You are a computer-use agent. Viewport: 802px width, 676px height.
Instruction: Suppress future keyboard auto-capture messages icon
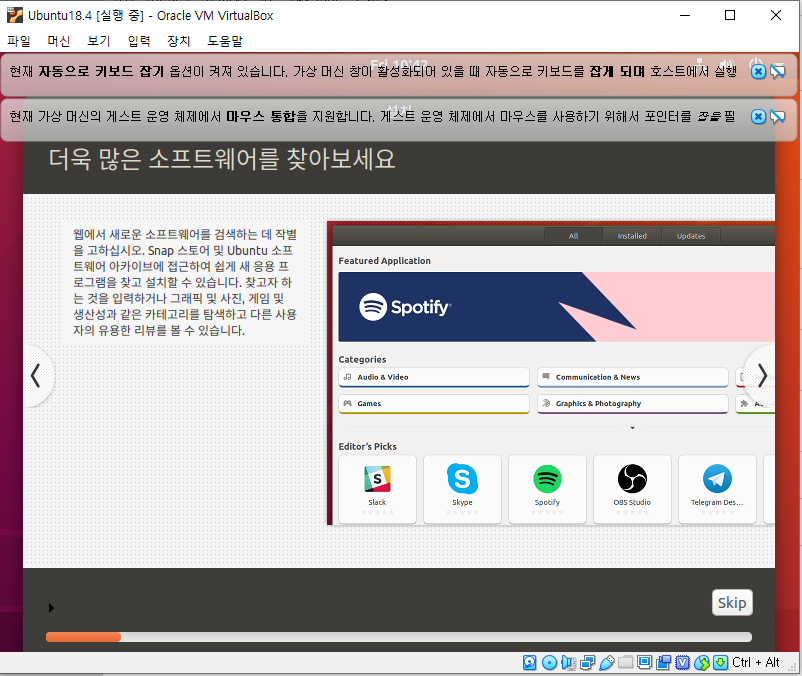(777, 72)
